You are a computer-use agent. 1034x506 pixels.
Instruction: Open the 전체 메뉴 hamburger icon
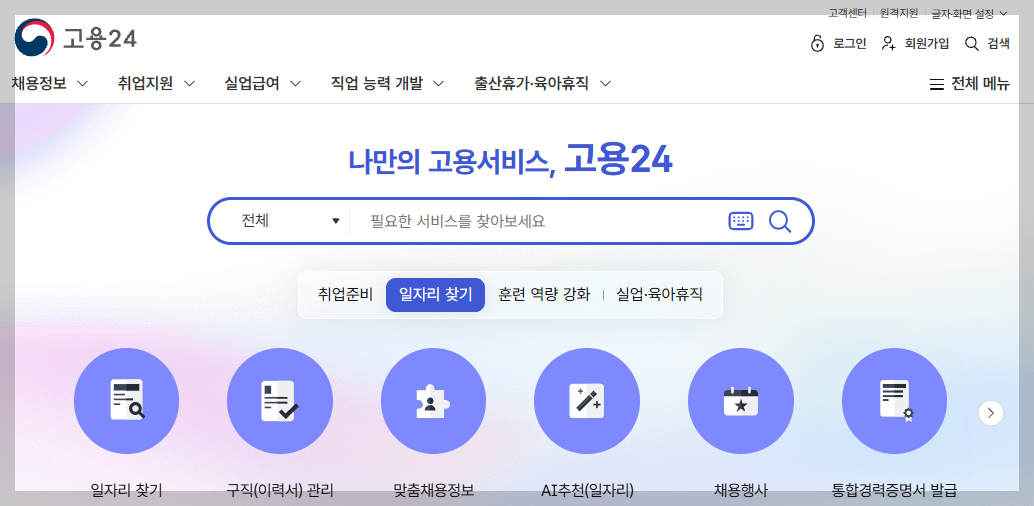coord(936,84)
